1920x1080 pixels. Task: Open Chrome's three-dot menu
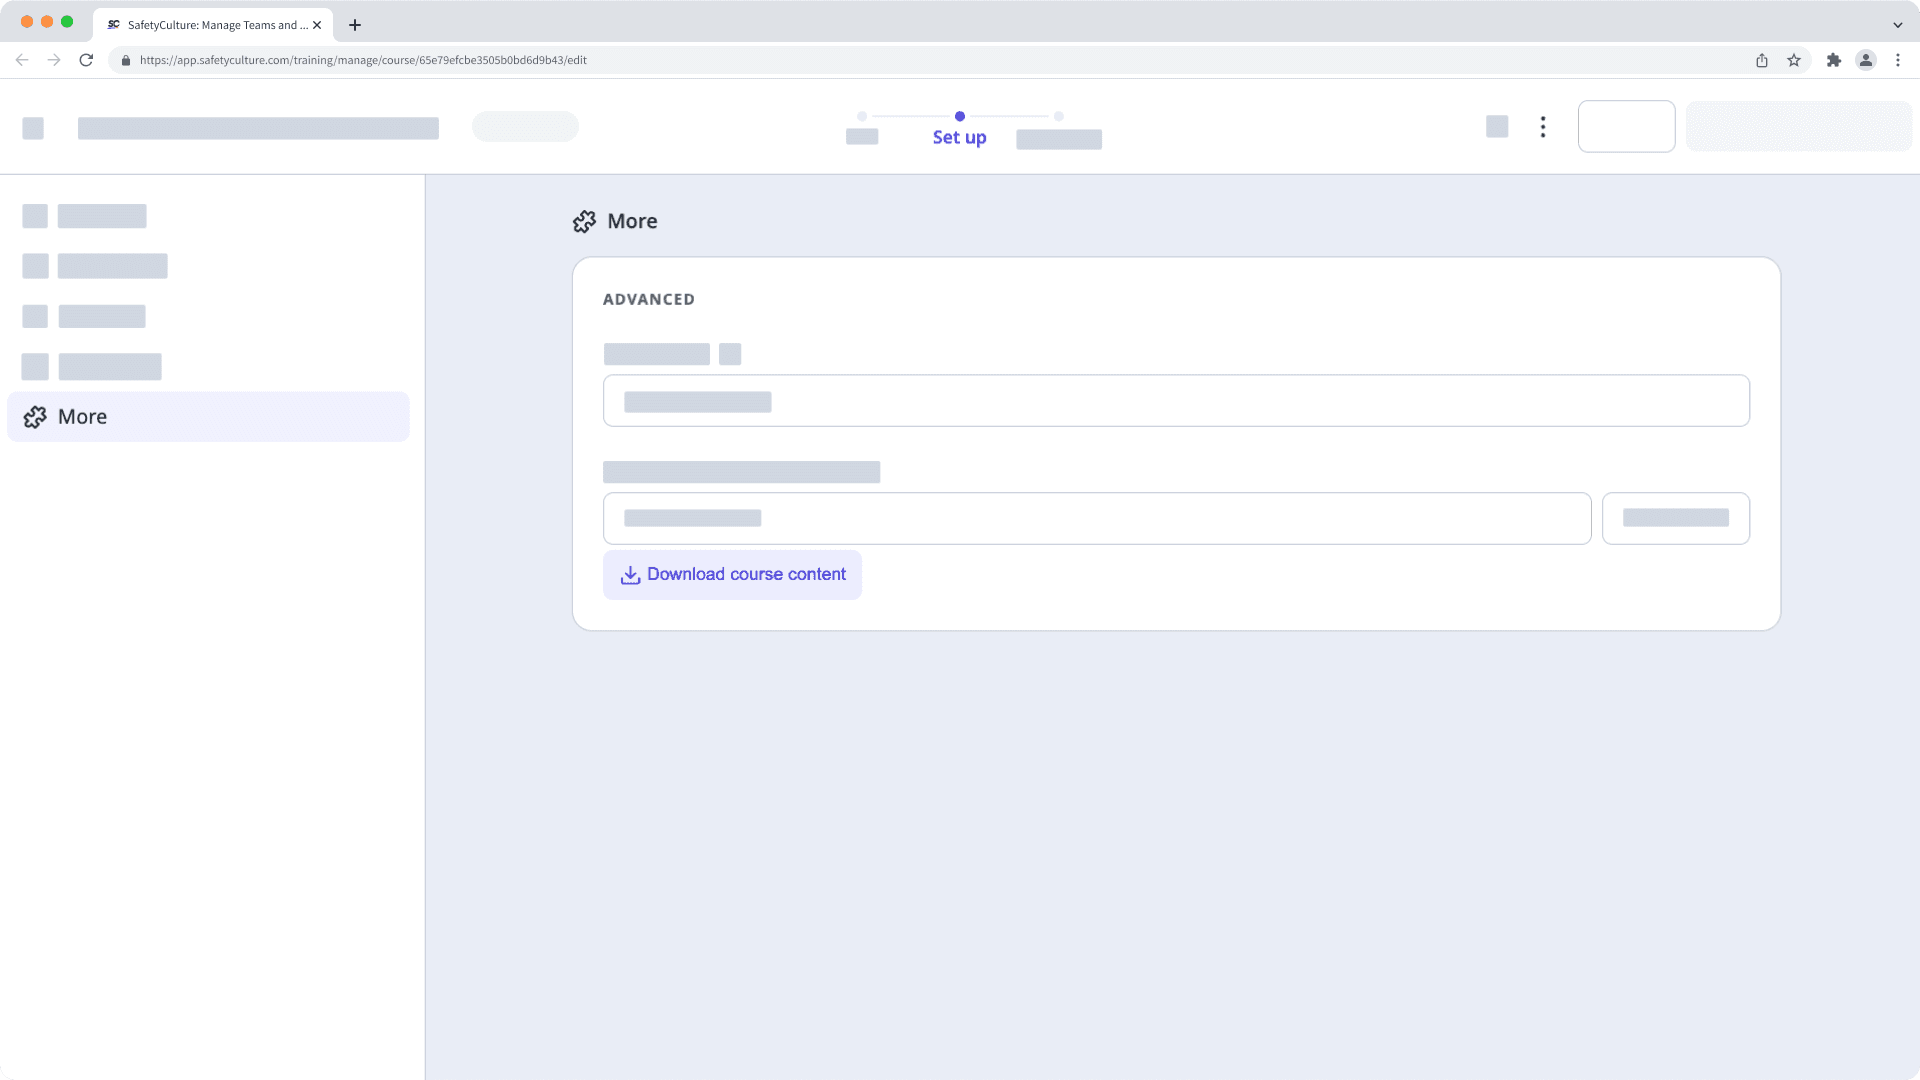click(1898, 60)
